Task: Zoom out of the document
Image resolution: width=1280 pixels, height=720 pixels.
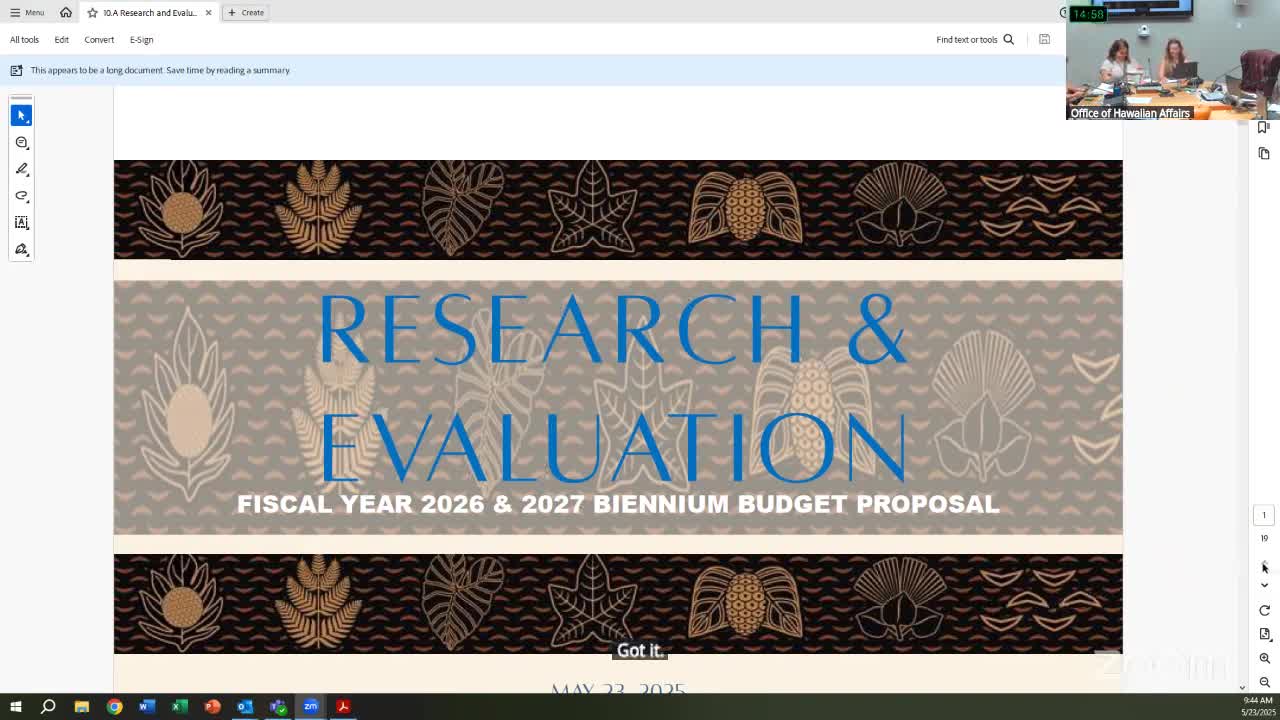Action: 1264,682
